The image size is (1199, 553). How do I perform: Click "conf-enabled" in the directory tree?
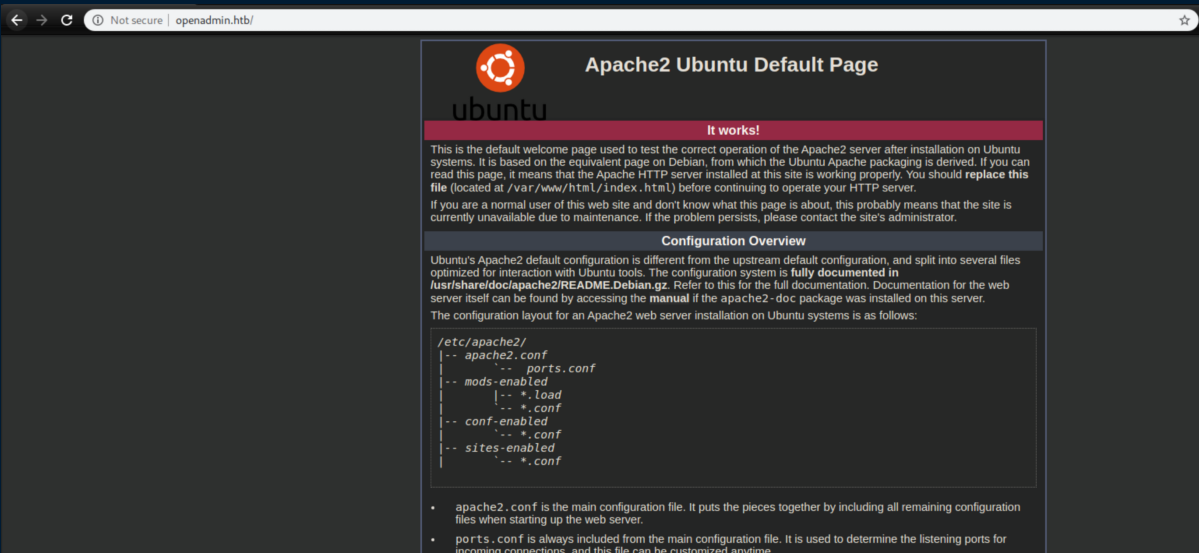(x=505, y=421)
